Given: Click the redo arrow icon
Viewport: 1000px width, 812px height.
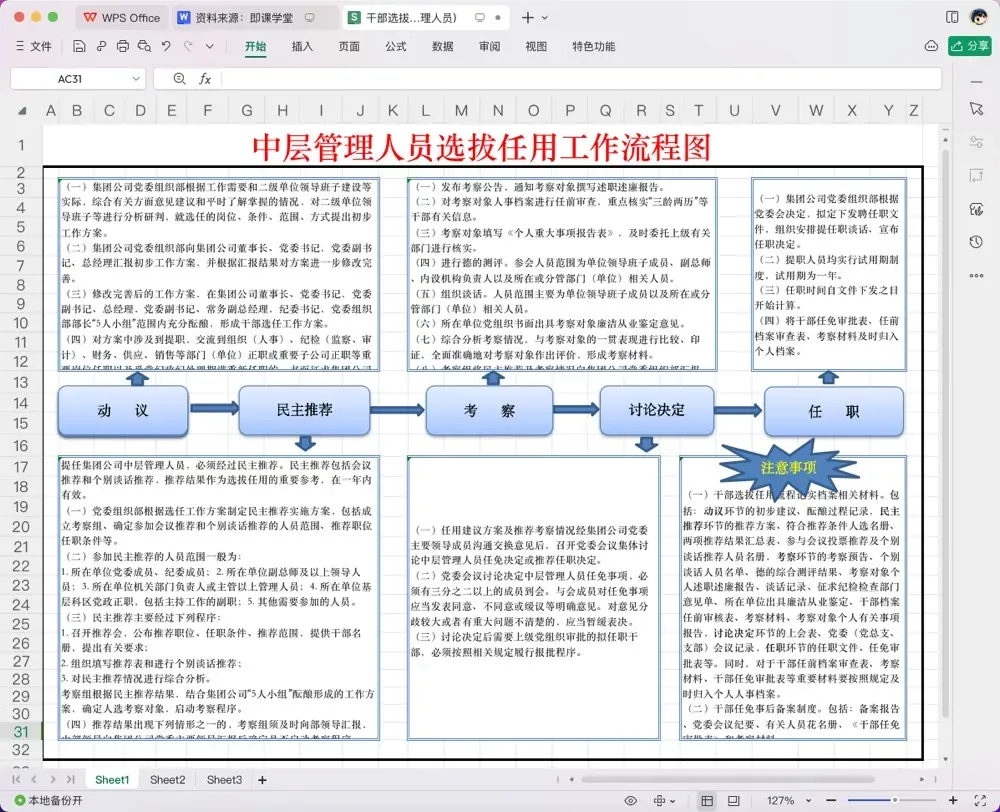Looking at the screenshot, I should (x=188, y=46).
